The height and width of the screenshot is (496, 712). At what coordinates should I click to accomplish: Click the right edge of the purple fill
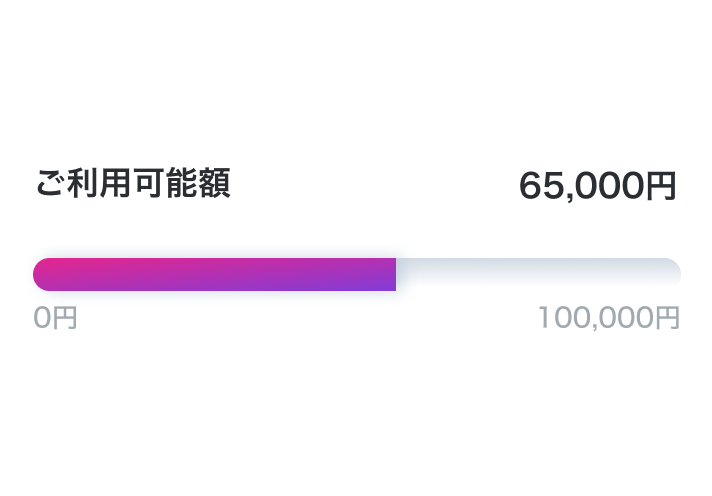[394, 274]
